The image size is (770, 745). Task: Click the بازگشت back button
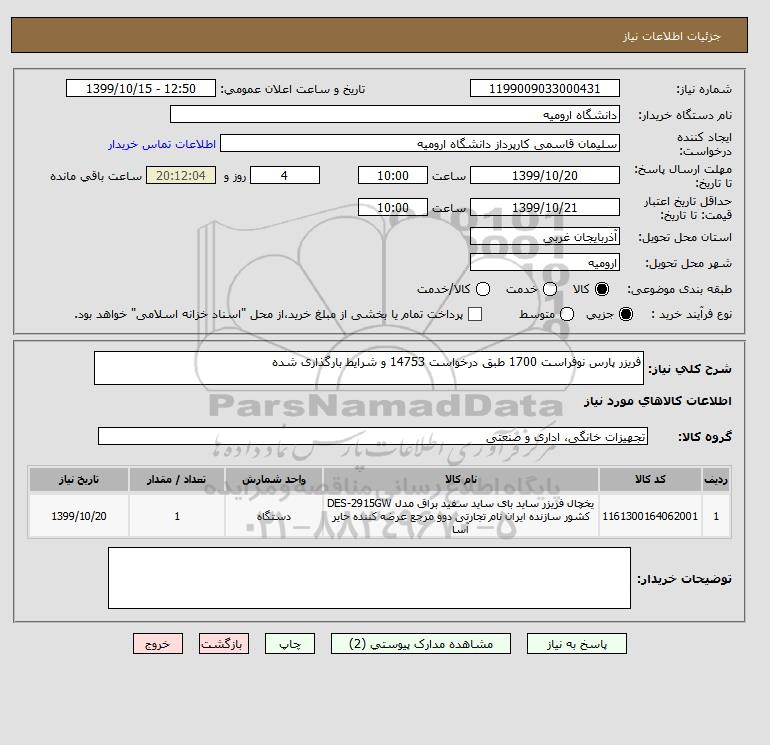pyautogui.click(x=224, y=644)
